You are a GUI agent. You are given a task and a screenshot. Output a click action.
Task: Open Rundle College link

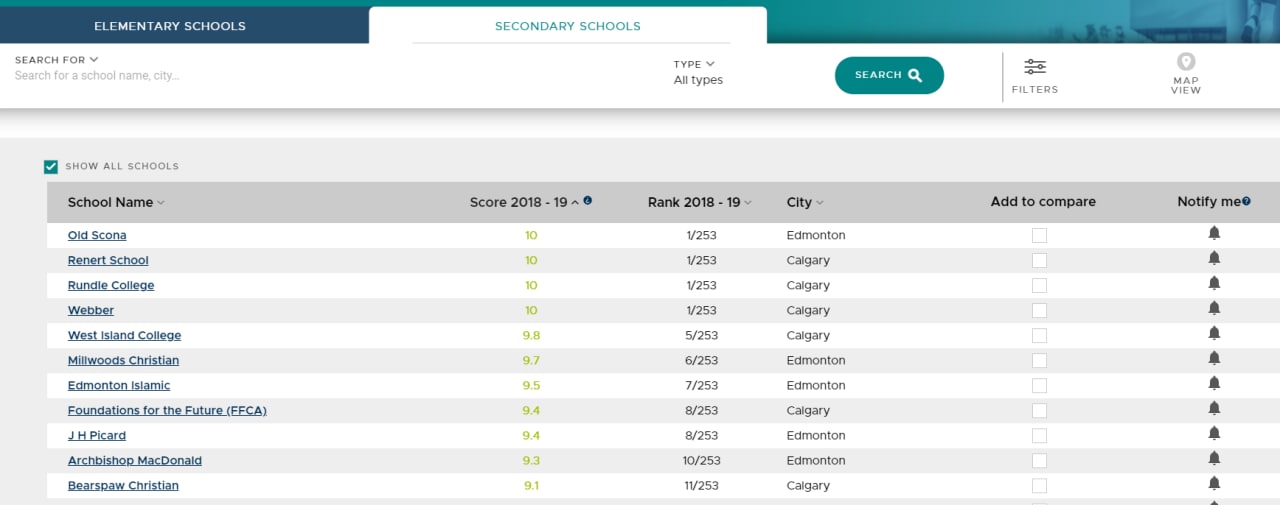tap(111, 285)
